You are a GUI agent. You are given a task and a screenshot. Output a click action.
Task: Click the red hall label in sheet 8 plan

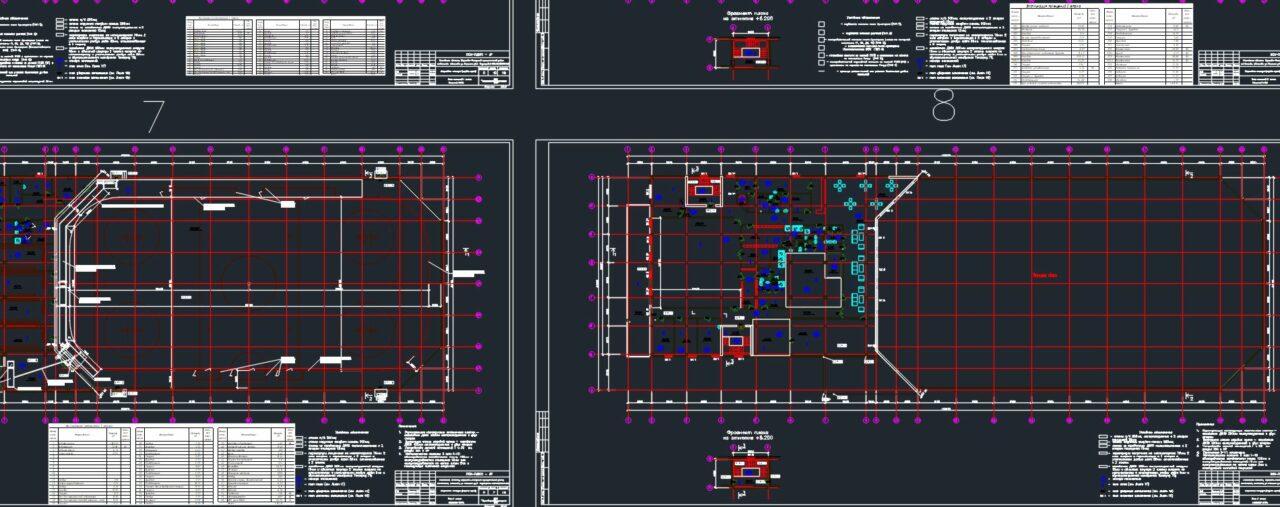pyautogui.click(x=1045, y=273)
